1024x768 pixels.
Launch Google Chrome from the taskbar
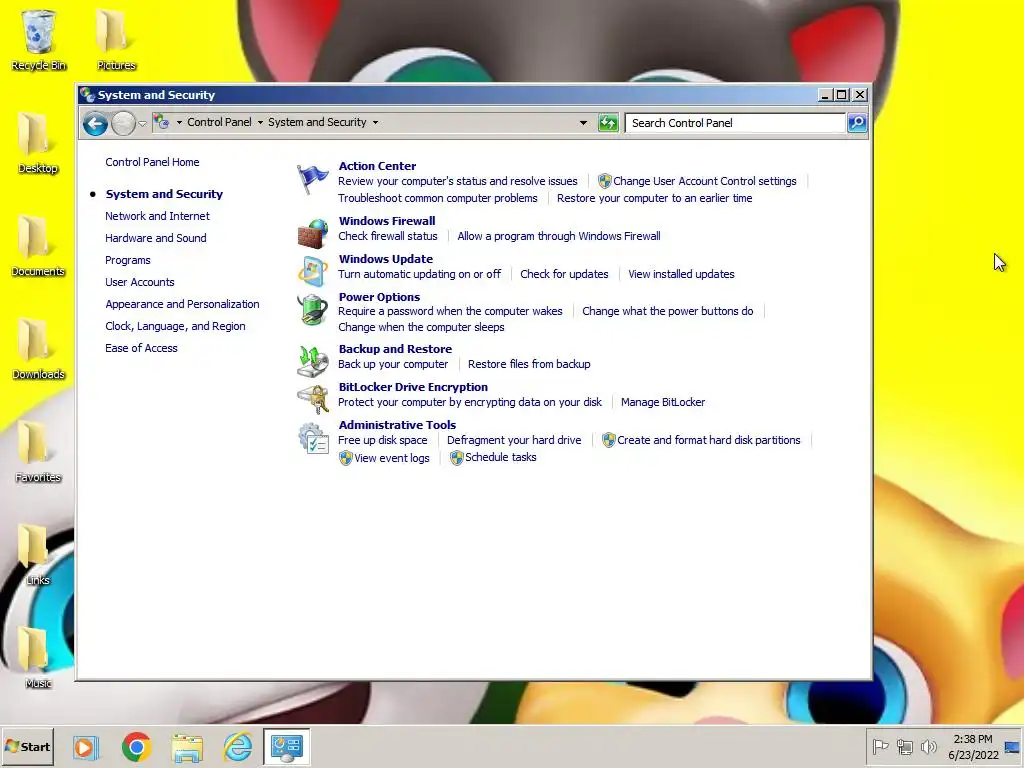(x=136, y=747)
